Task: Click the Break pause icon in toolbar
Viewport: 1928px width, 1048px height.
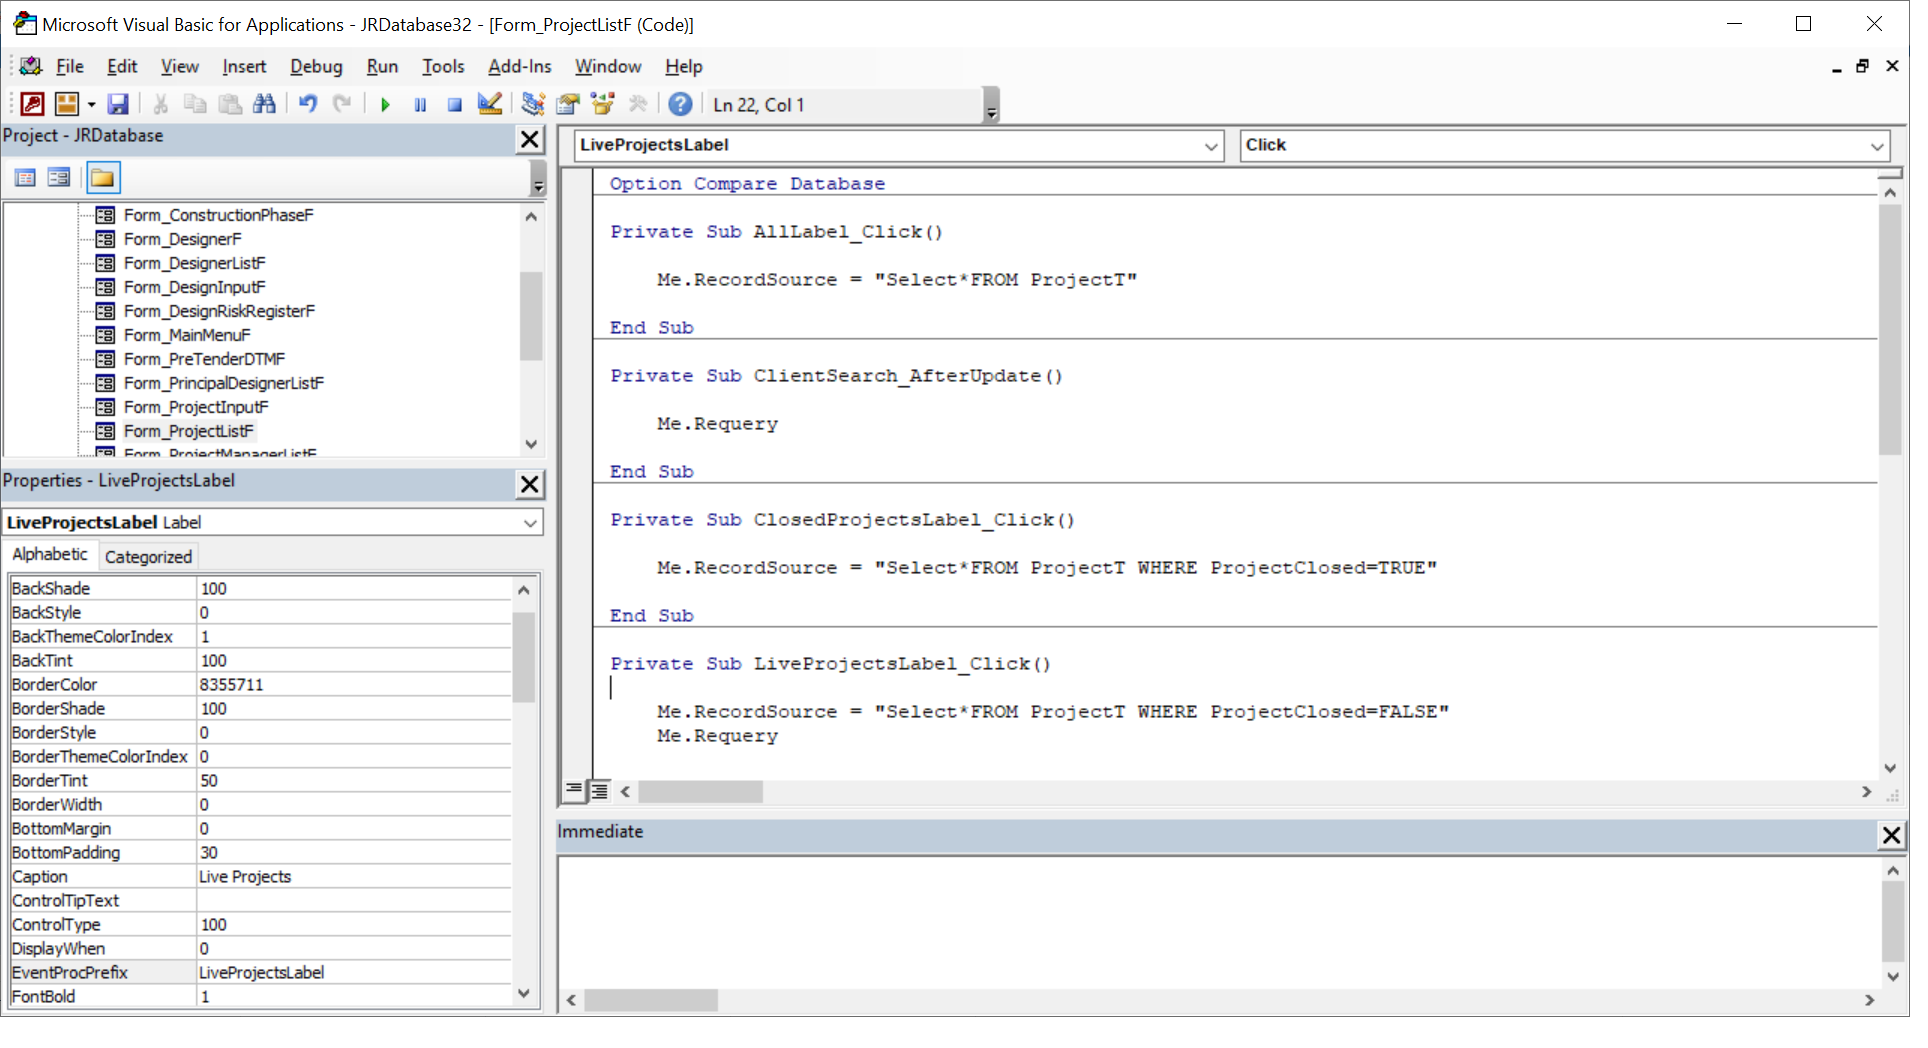Action: [420, 104]
